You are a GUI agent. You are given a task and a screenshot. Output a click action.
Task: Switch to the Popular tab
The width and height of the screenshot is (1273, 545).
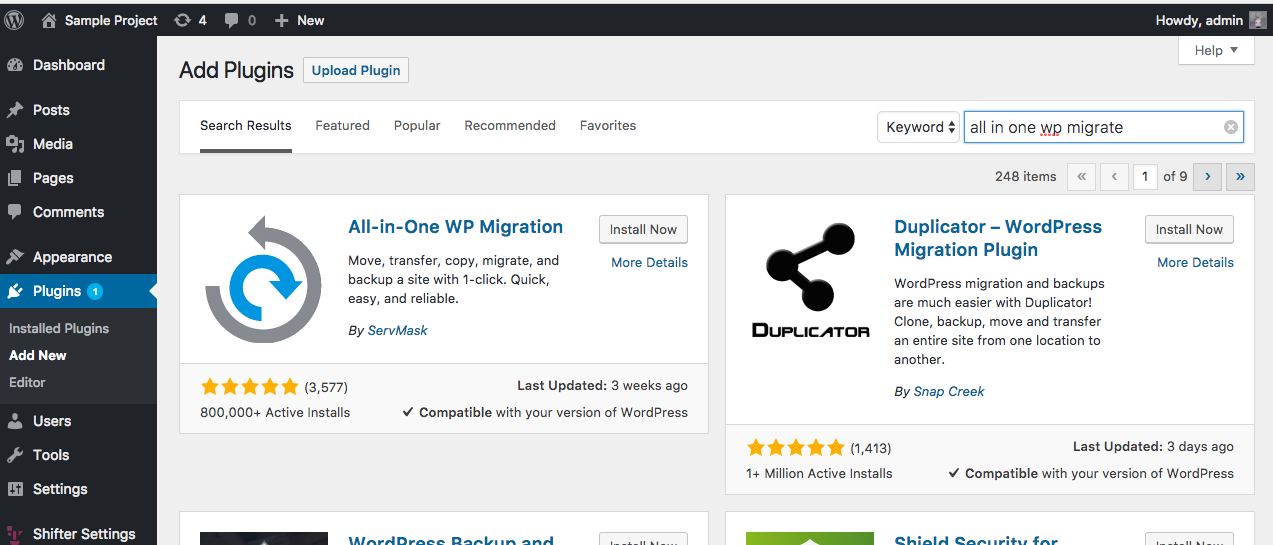click(x=417, y=126)
